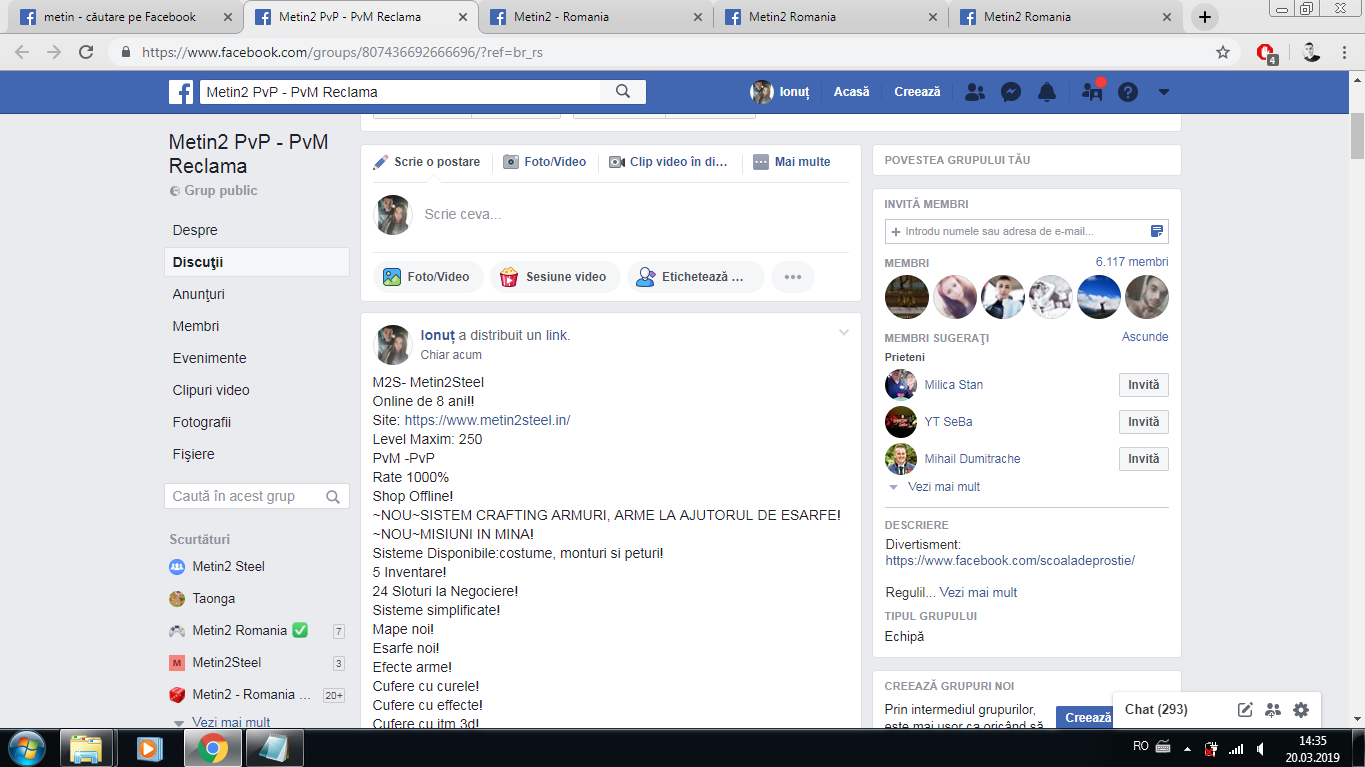This screenshot has height=767, width=1365.
Task: Click Ascunde in suggested members
Action: pos(1145,337)
